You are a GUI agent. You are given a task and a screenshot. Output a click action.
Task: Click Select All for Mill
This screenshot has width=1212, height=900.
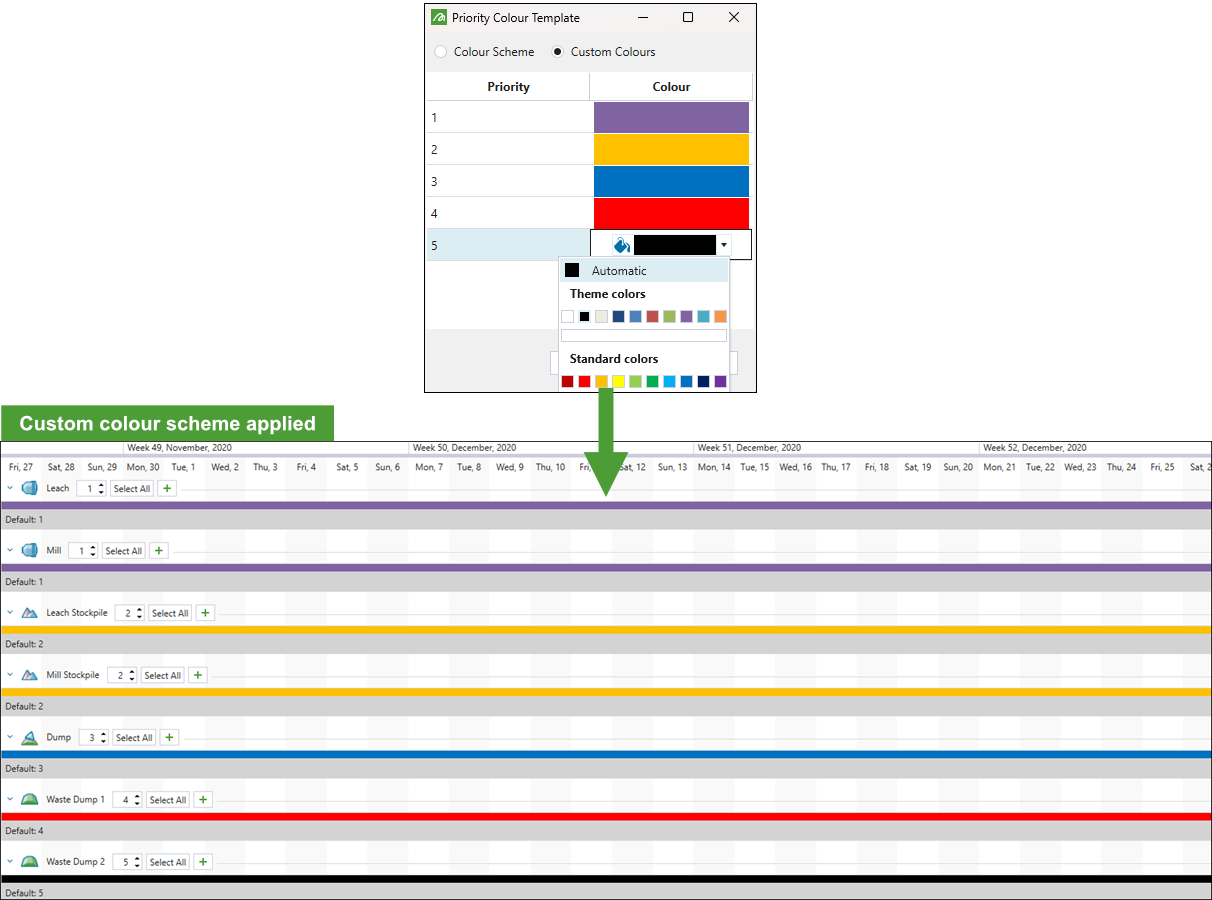pyautogui.click(x=124, y=551)
